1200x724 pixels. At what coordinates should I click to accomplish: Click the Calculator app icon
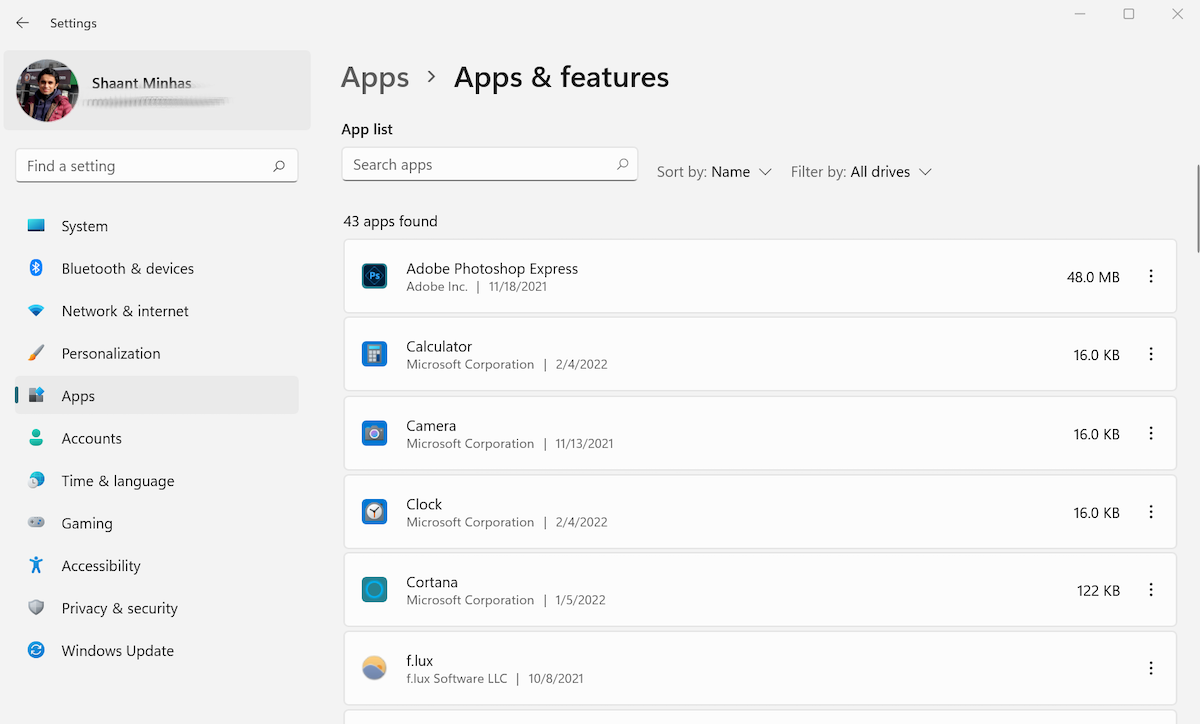coord(374,354)
